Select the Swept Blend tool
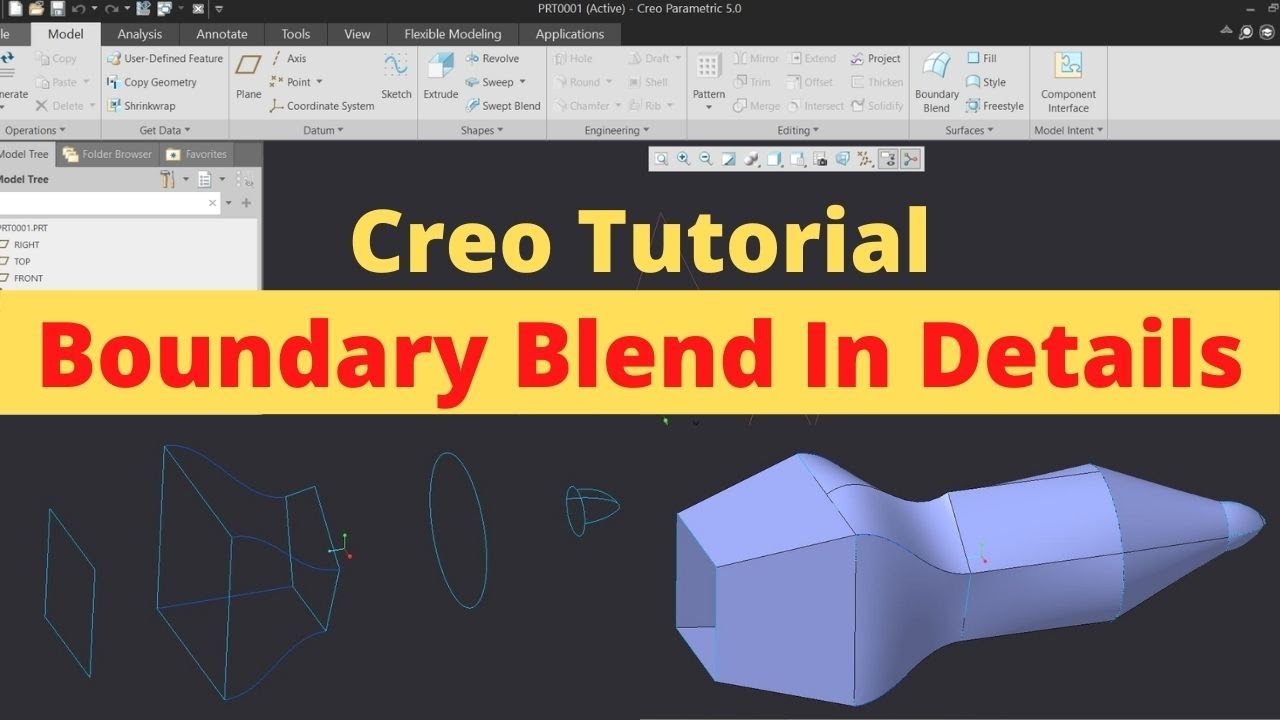 [503, 106]
